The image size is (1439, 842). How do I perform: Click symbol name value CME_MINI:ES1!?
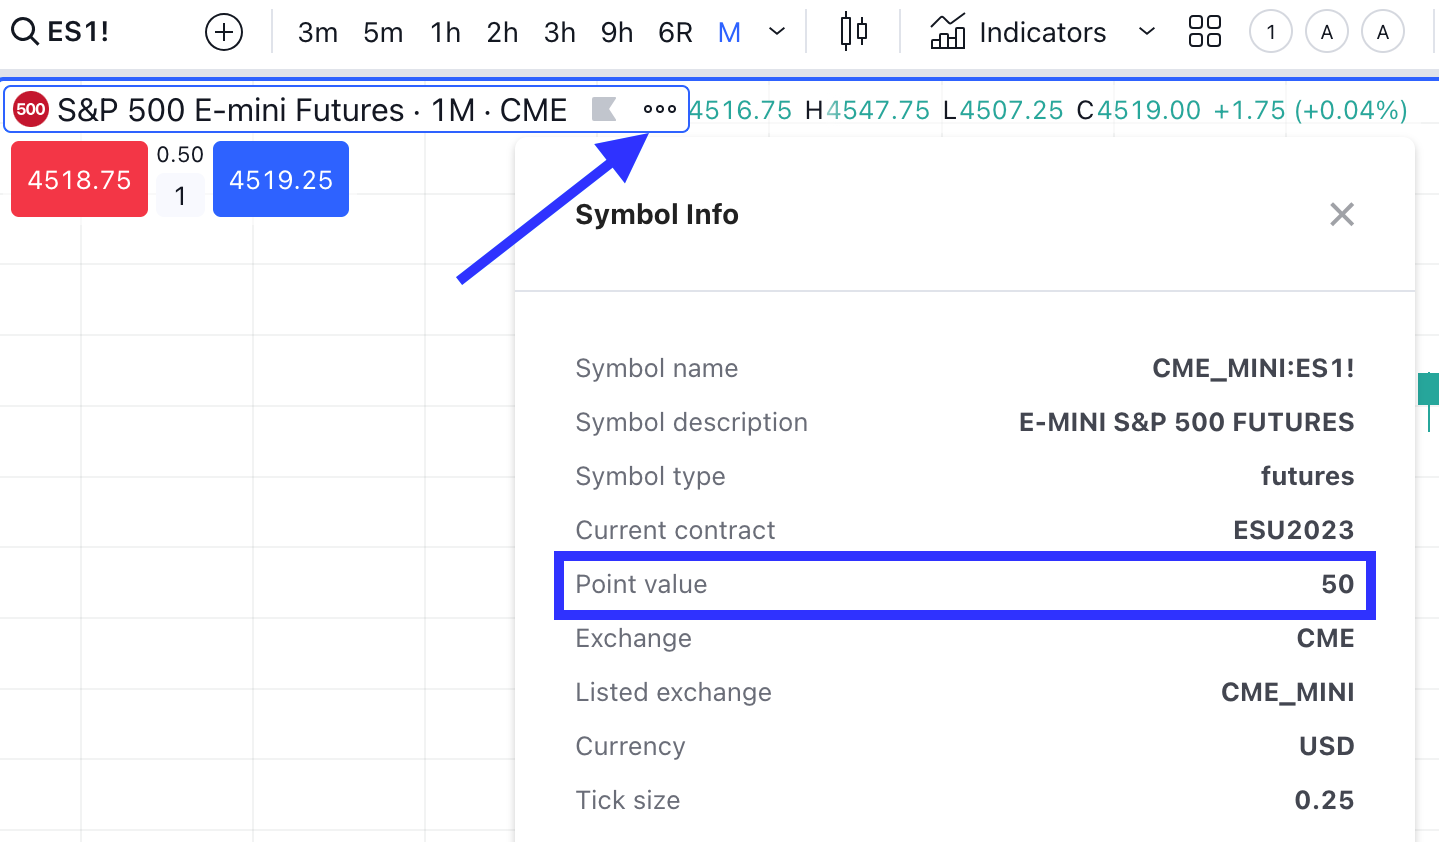point(1253,368)
